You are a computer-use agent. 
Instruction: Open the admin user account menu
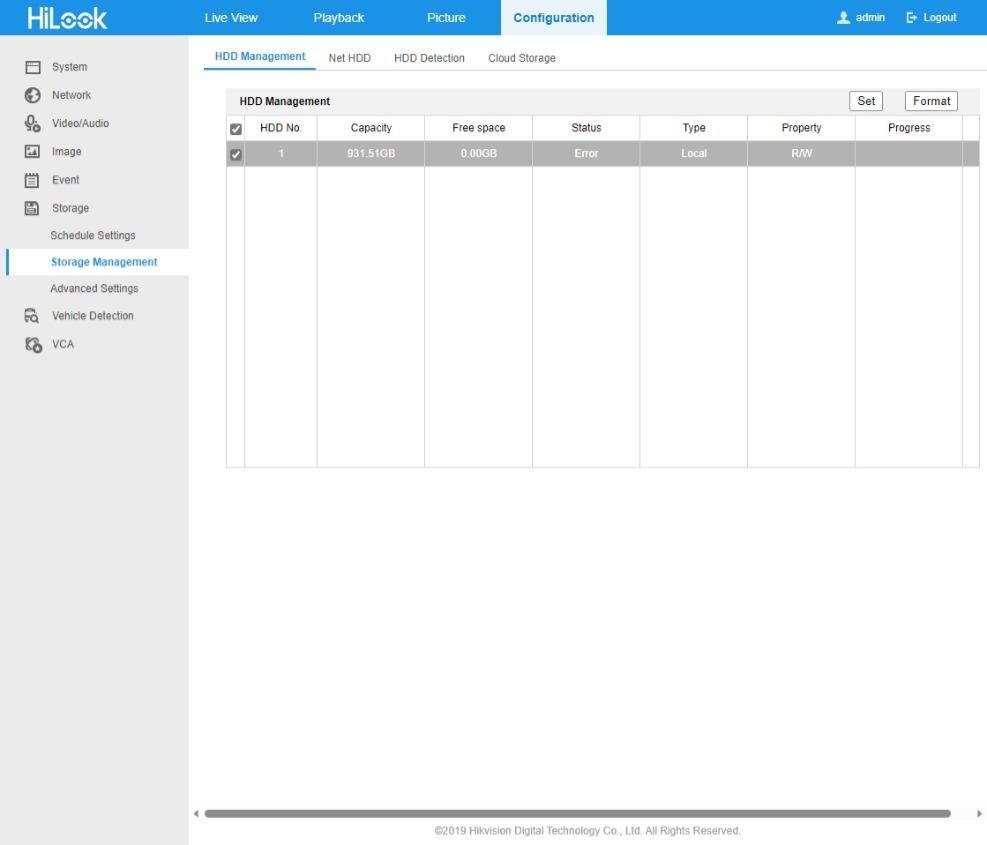tap(861, 18)
